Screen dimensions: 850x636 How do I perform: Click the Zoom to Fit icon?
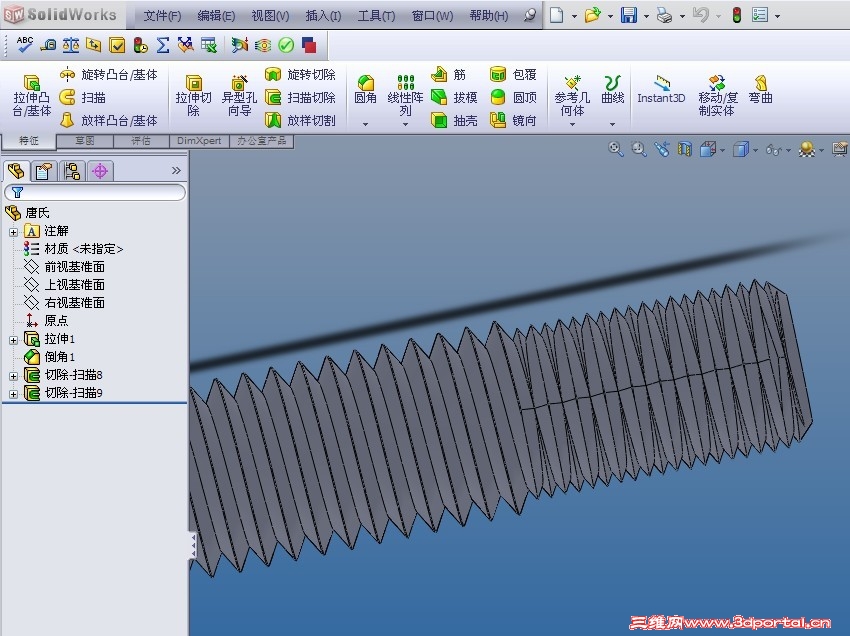click(615, 149)
